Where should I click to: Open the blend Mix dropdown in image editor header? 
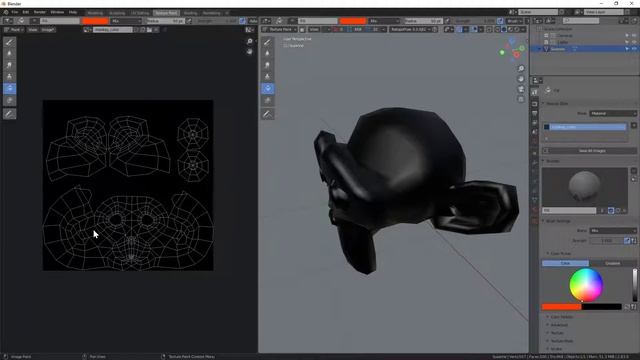(126, 21)
